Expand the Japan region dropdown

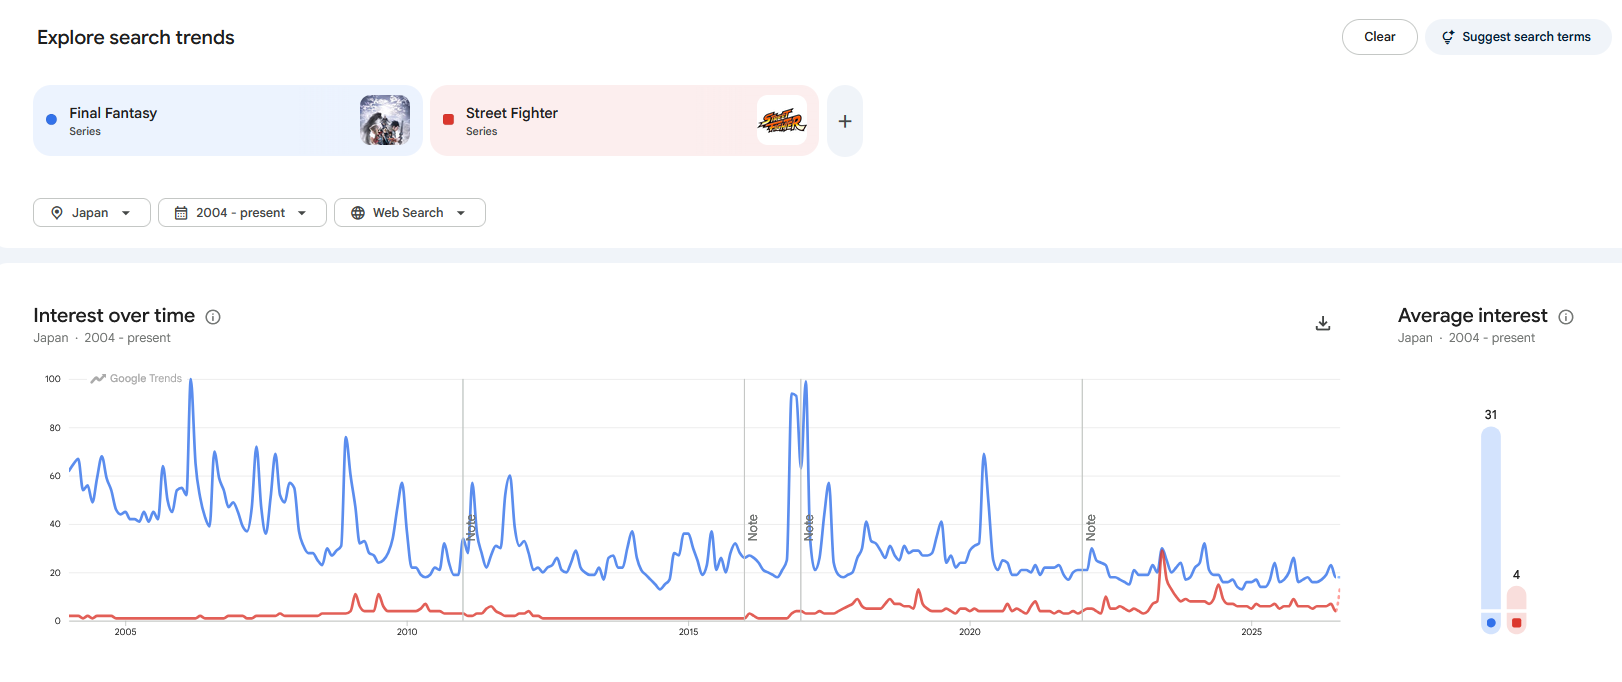(92, 213)
